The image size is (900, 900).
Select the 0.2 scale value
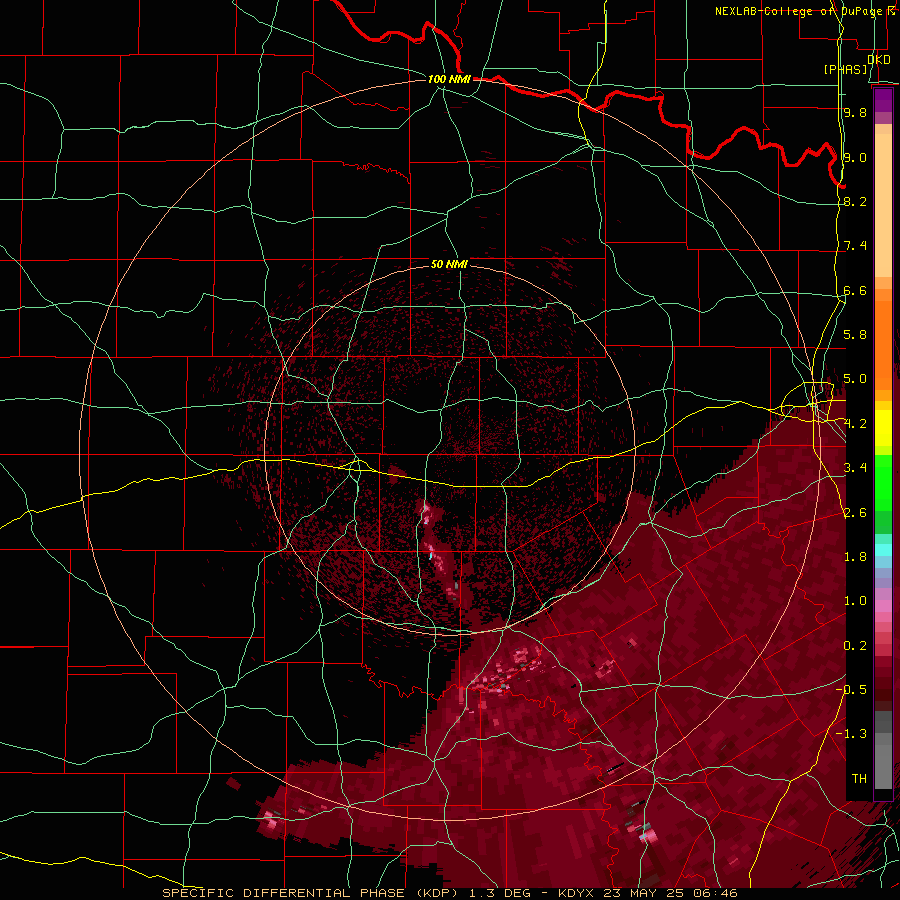pyautogui.click(x=855, y=646)
